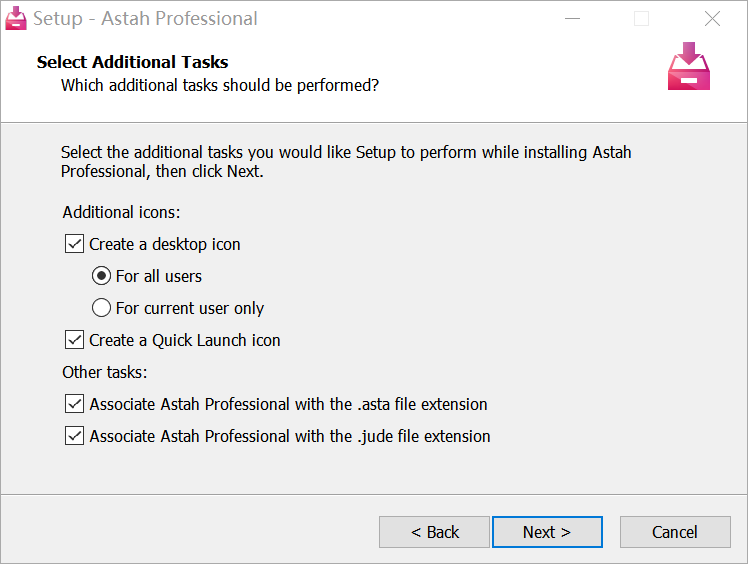Close the Setup window with X
The height and width of the screenshot is (564, 748).
[712, 19]
